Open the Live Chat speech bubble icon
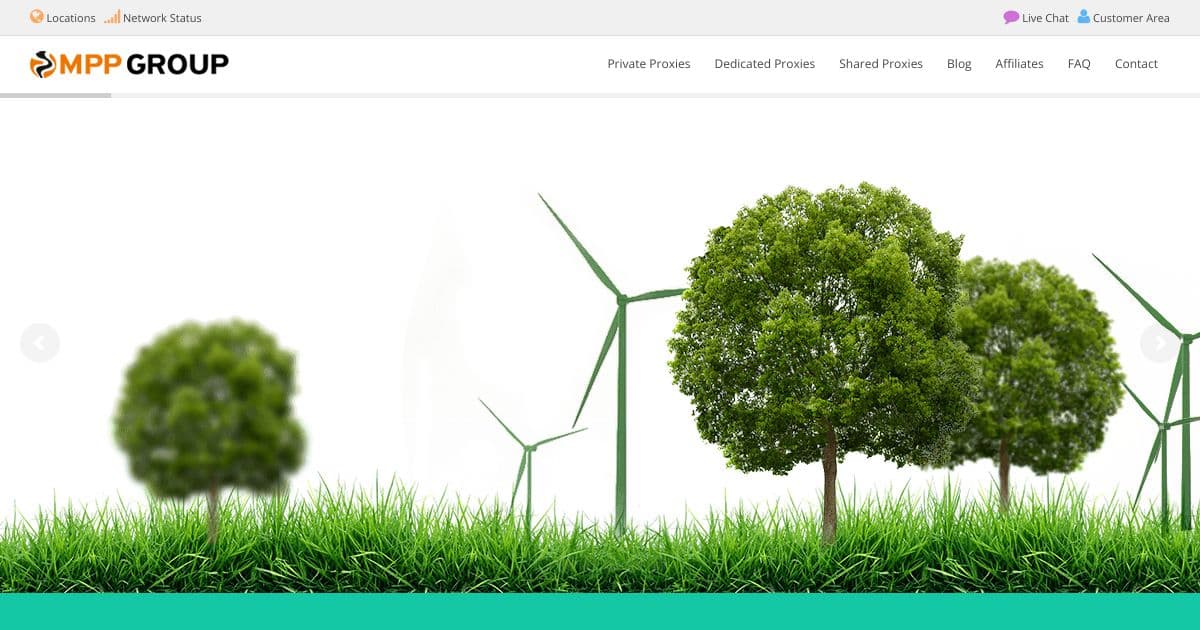The height and width of the screenshot is (630, 1200). [x=1011, y=17]
